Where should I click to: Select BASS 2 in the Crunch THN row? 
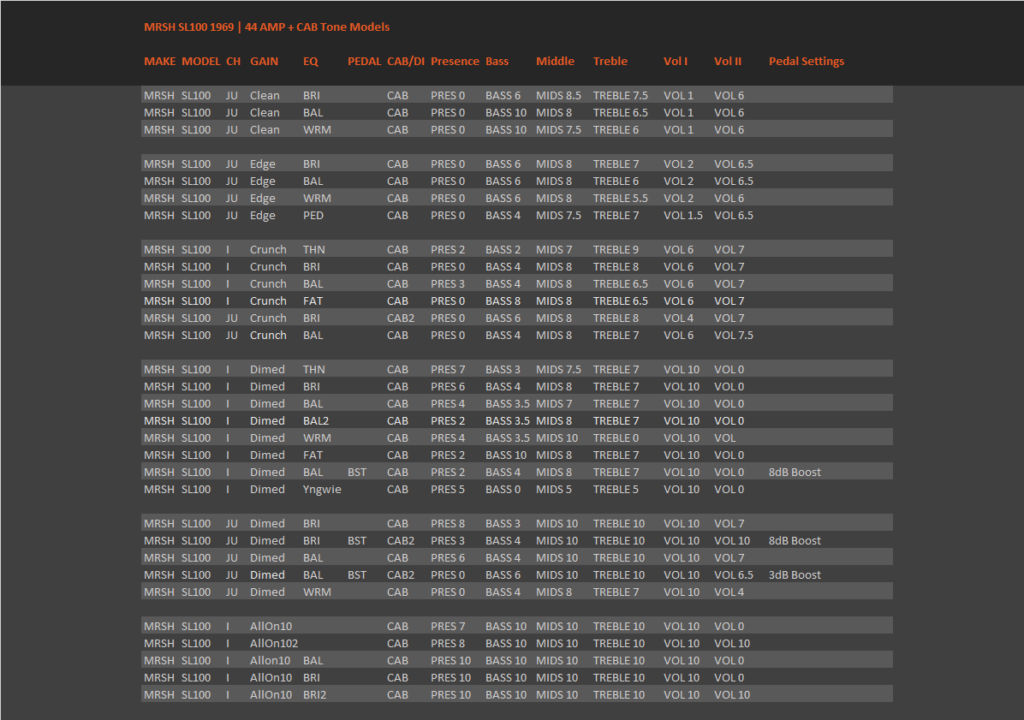click(503, 250)
